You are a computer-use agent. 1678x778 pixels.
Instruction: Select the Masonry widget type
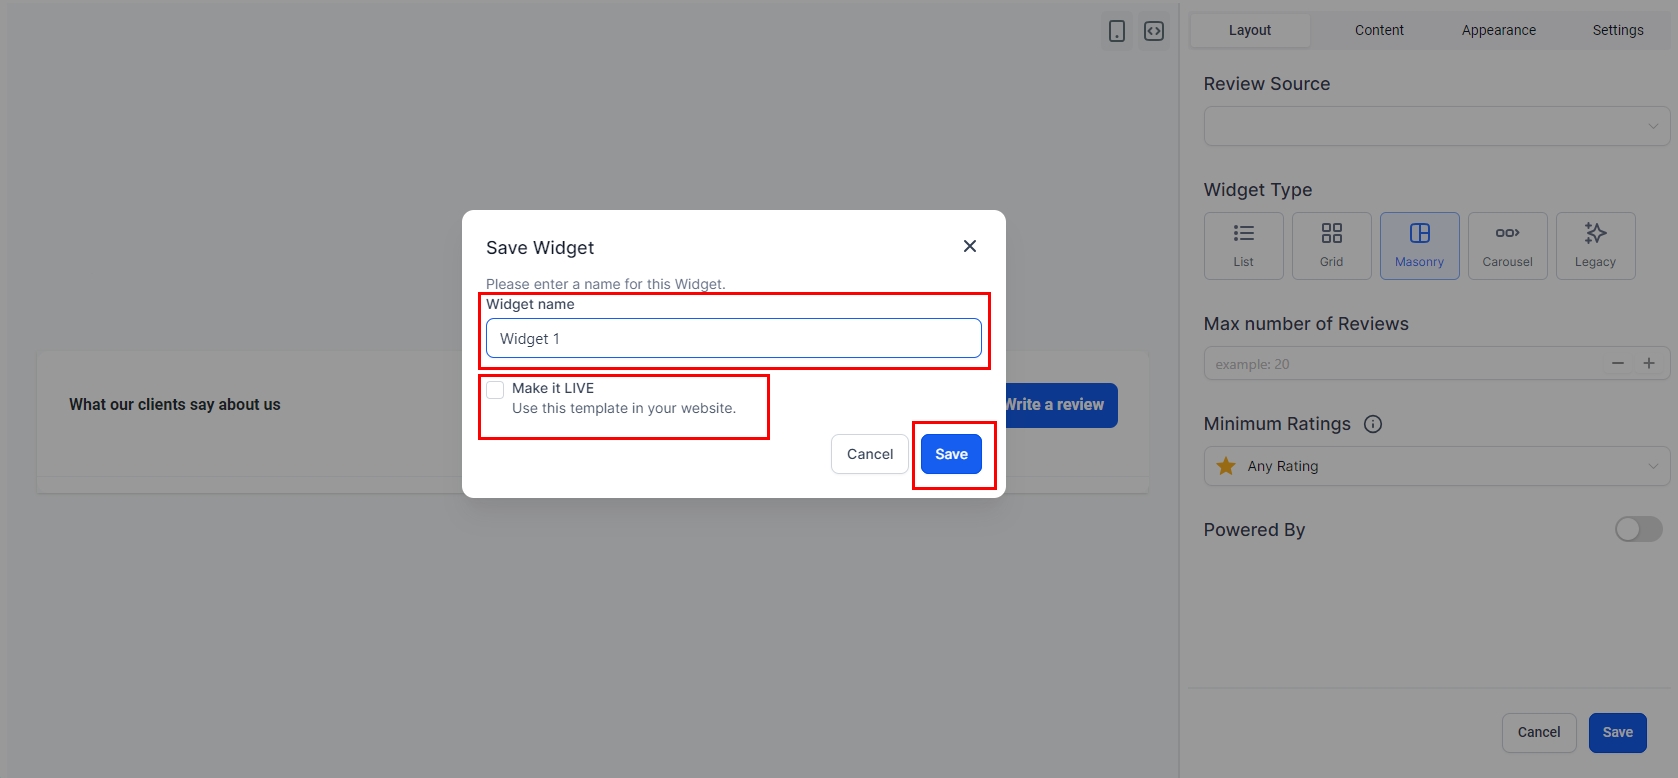point(1419,245)
